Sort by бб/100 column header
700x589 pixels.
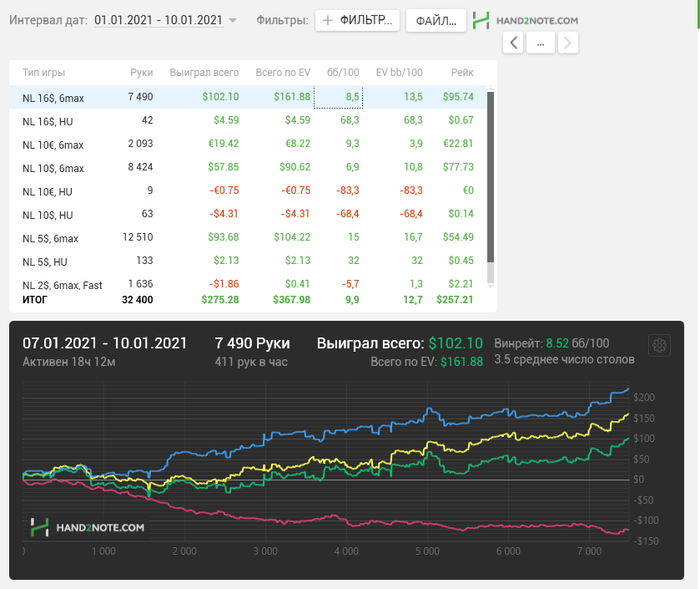(x=343, y=72)
